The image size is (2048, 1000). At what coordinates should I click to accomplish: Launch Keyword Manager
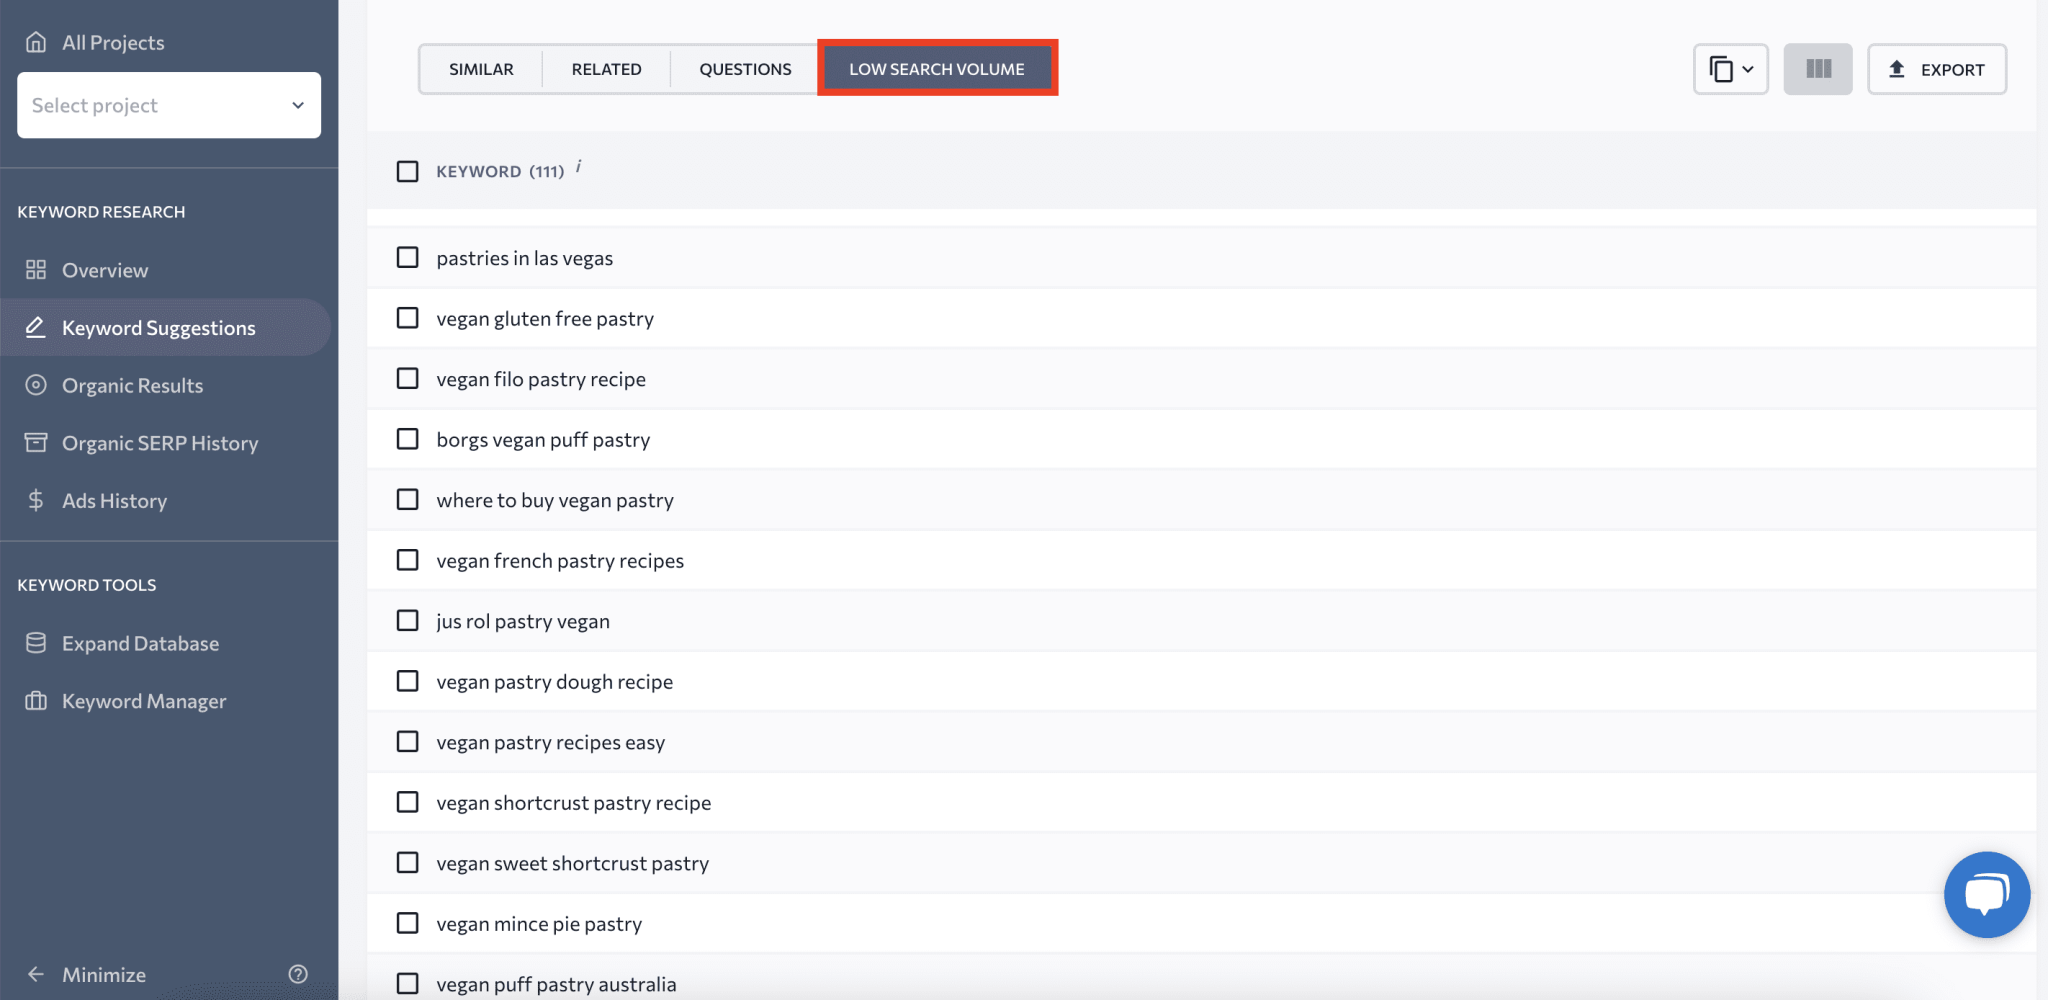click(144, 700)
